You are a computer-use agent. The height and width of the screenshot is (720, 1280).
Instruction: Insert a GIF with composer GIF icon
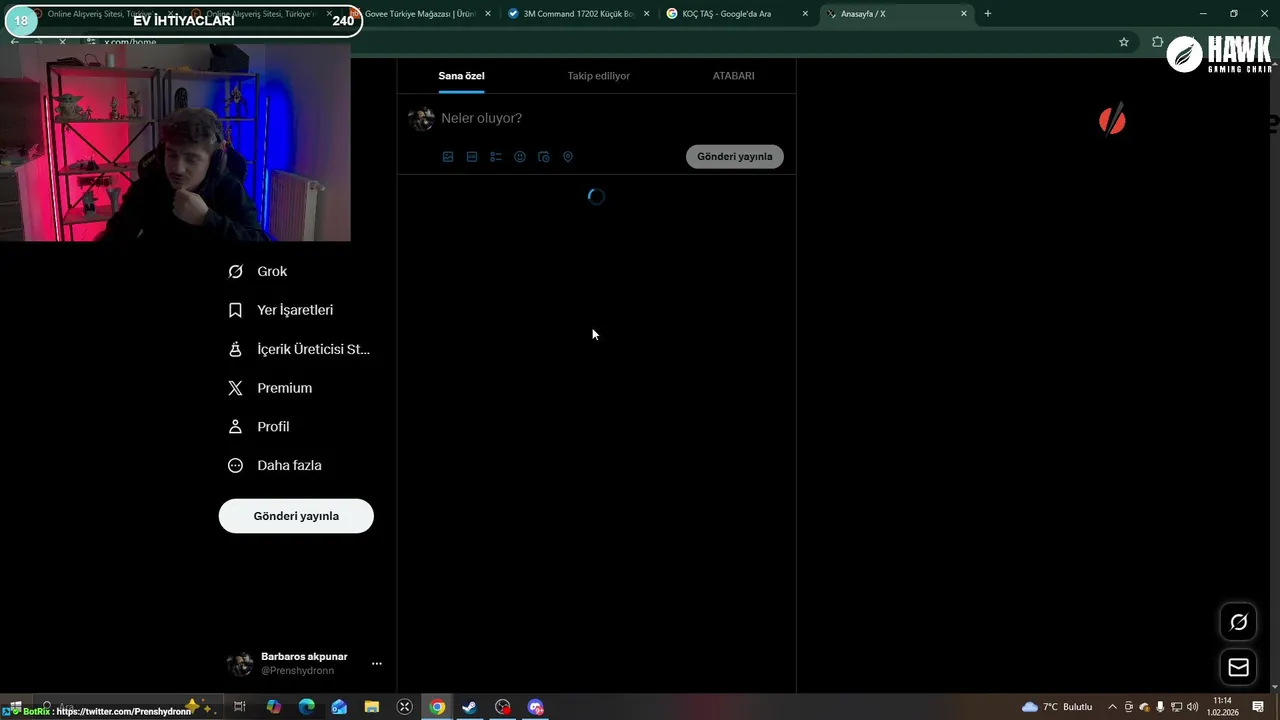pos(472,157)
